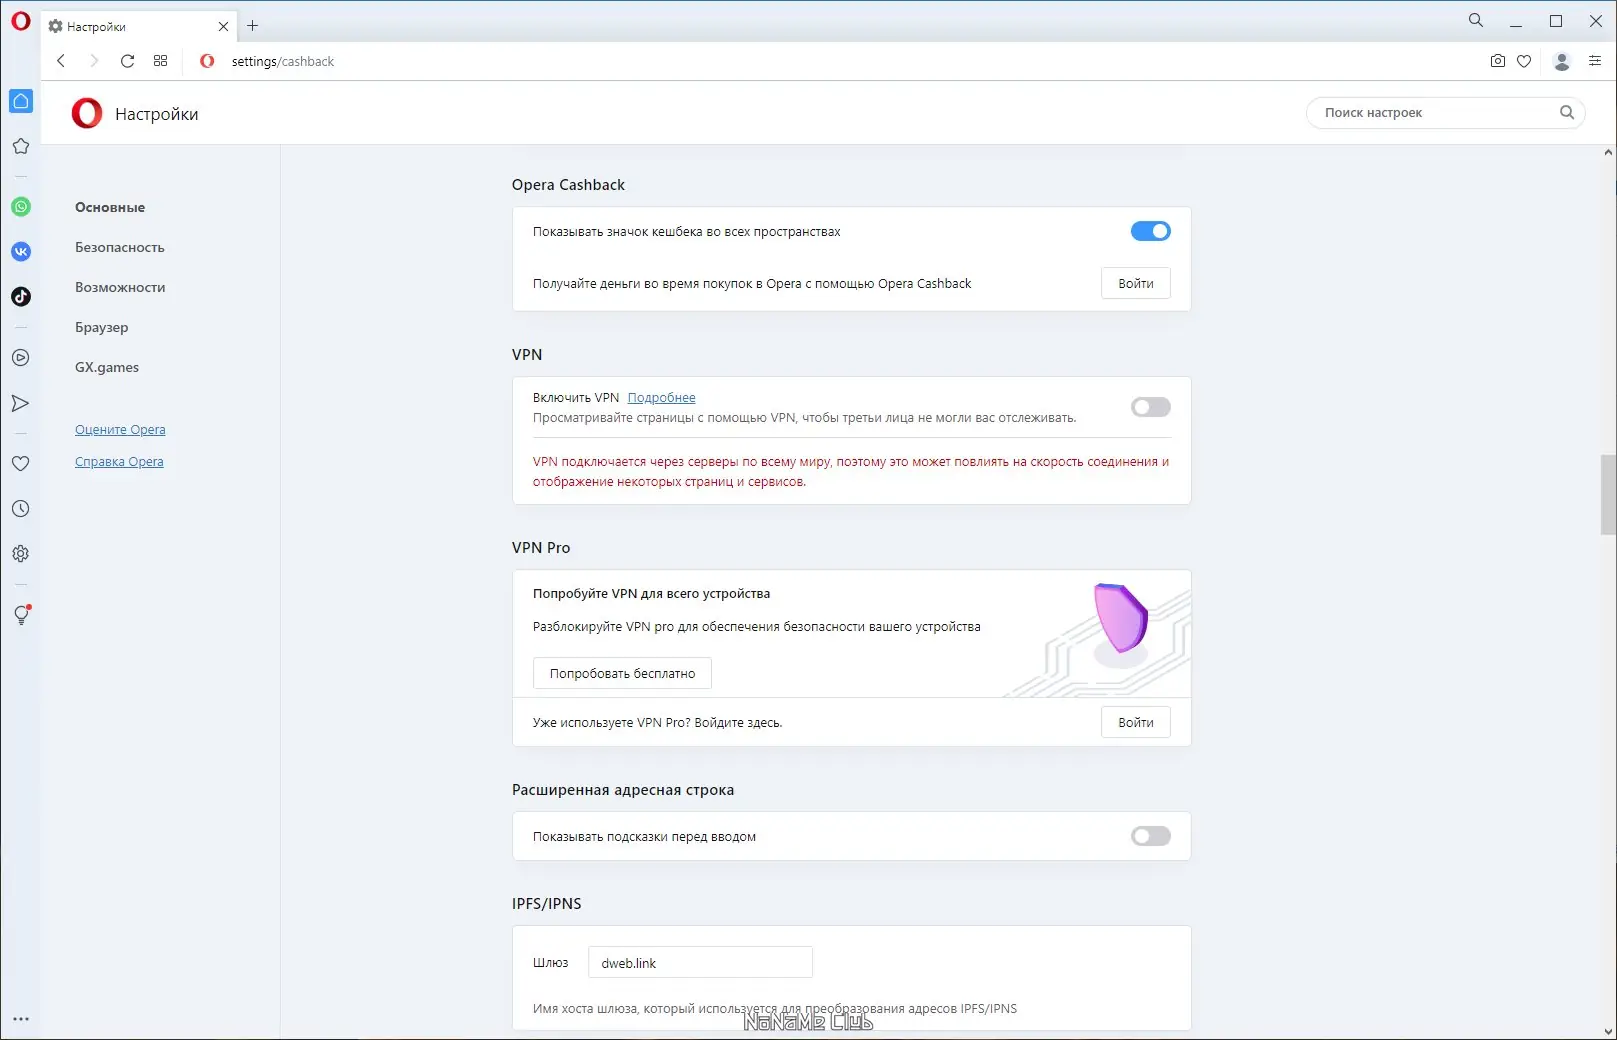This screenshot has width=1617, height=1040.
Task: Take a snapshot with the camera icon
Action: point(1497,61)
